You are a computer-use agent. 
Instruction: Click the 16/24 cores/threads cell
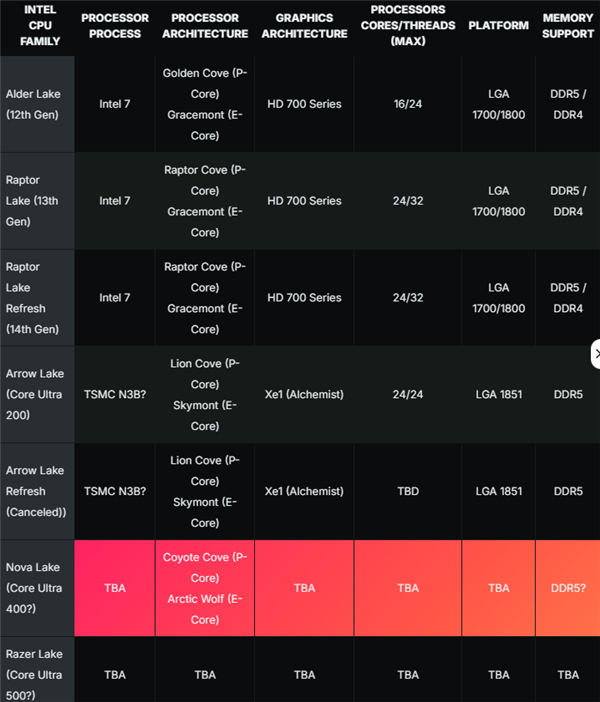coord(407,104)
